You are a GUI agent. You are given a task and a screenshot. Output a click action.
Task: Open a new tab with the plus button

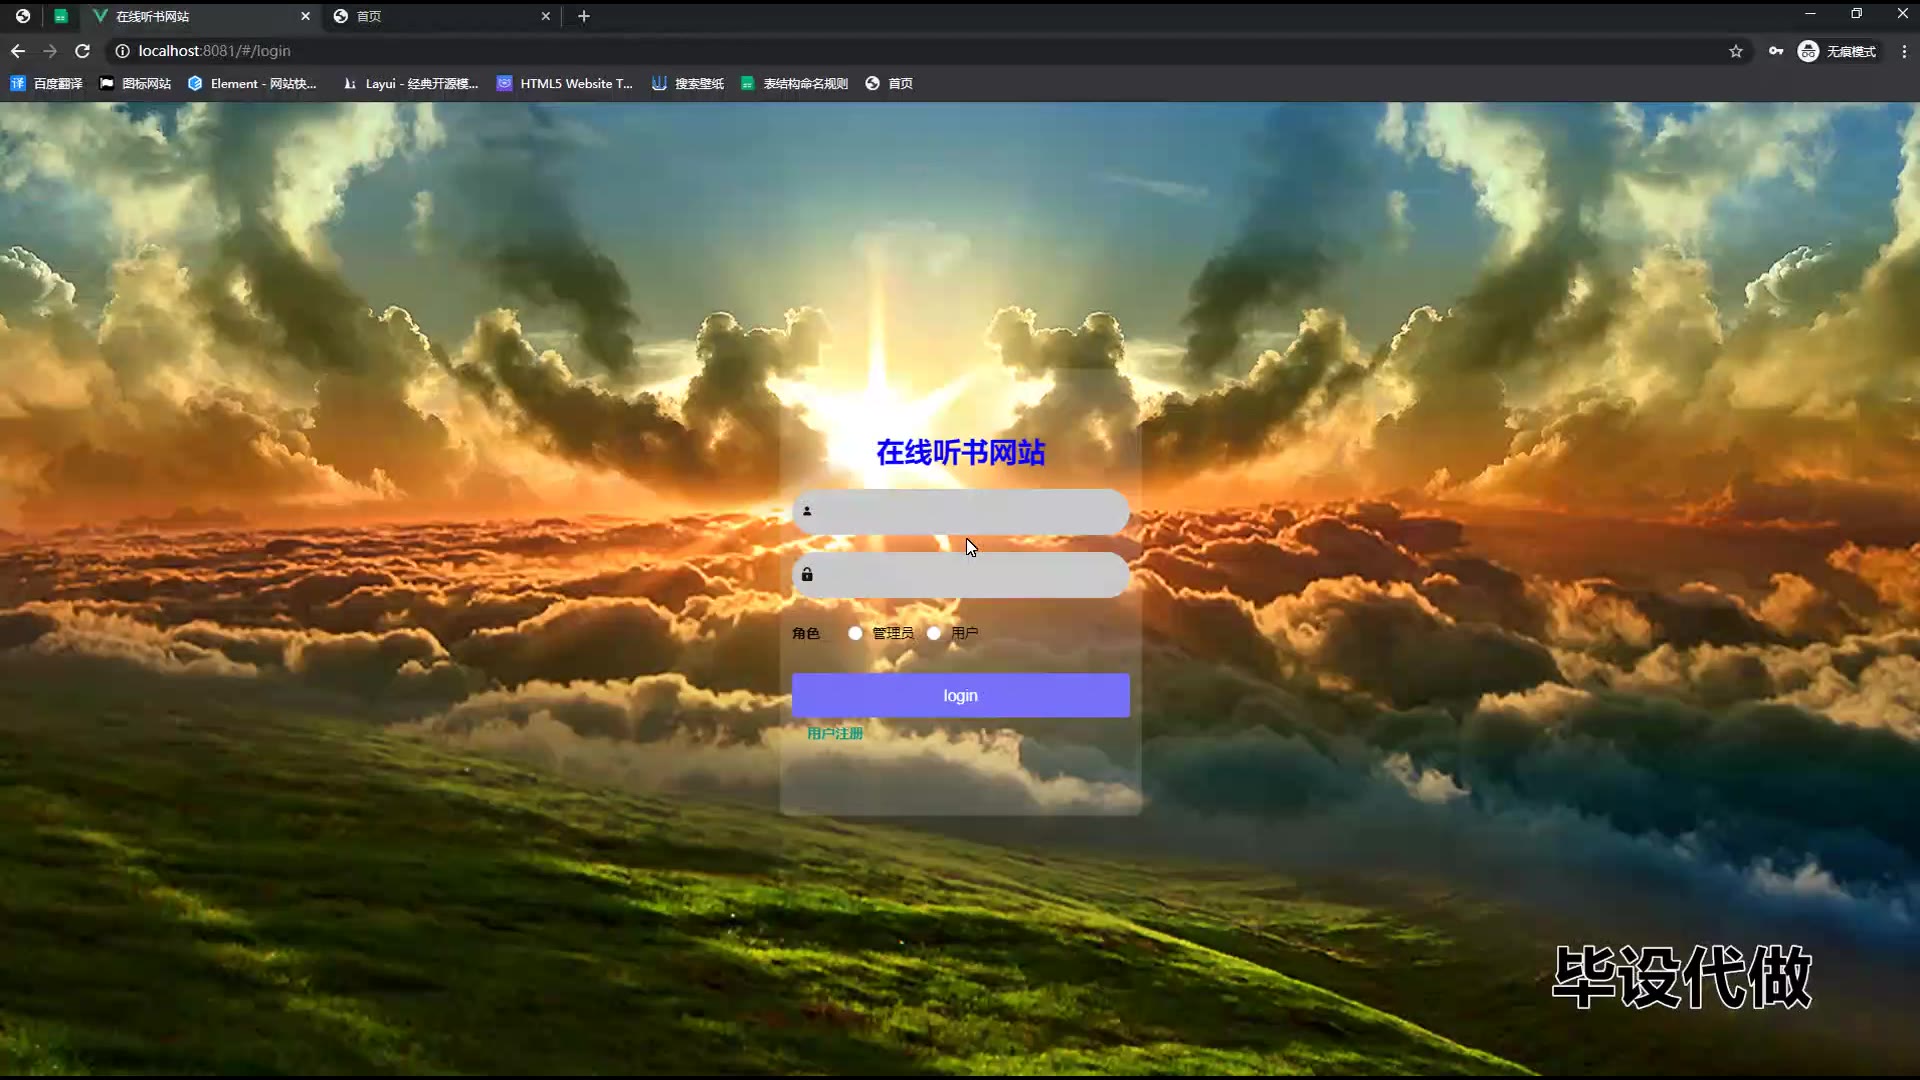[x=584, y=16]
